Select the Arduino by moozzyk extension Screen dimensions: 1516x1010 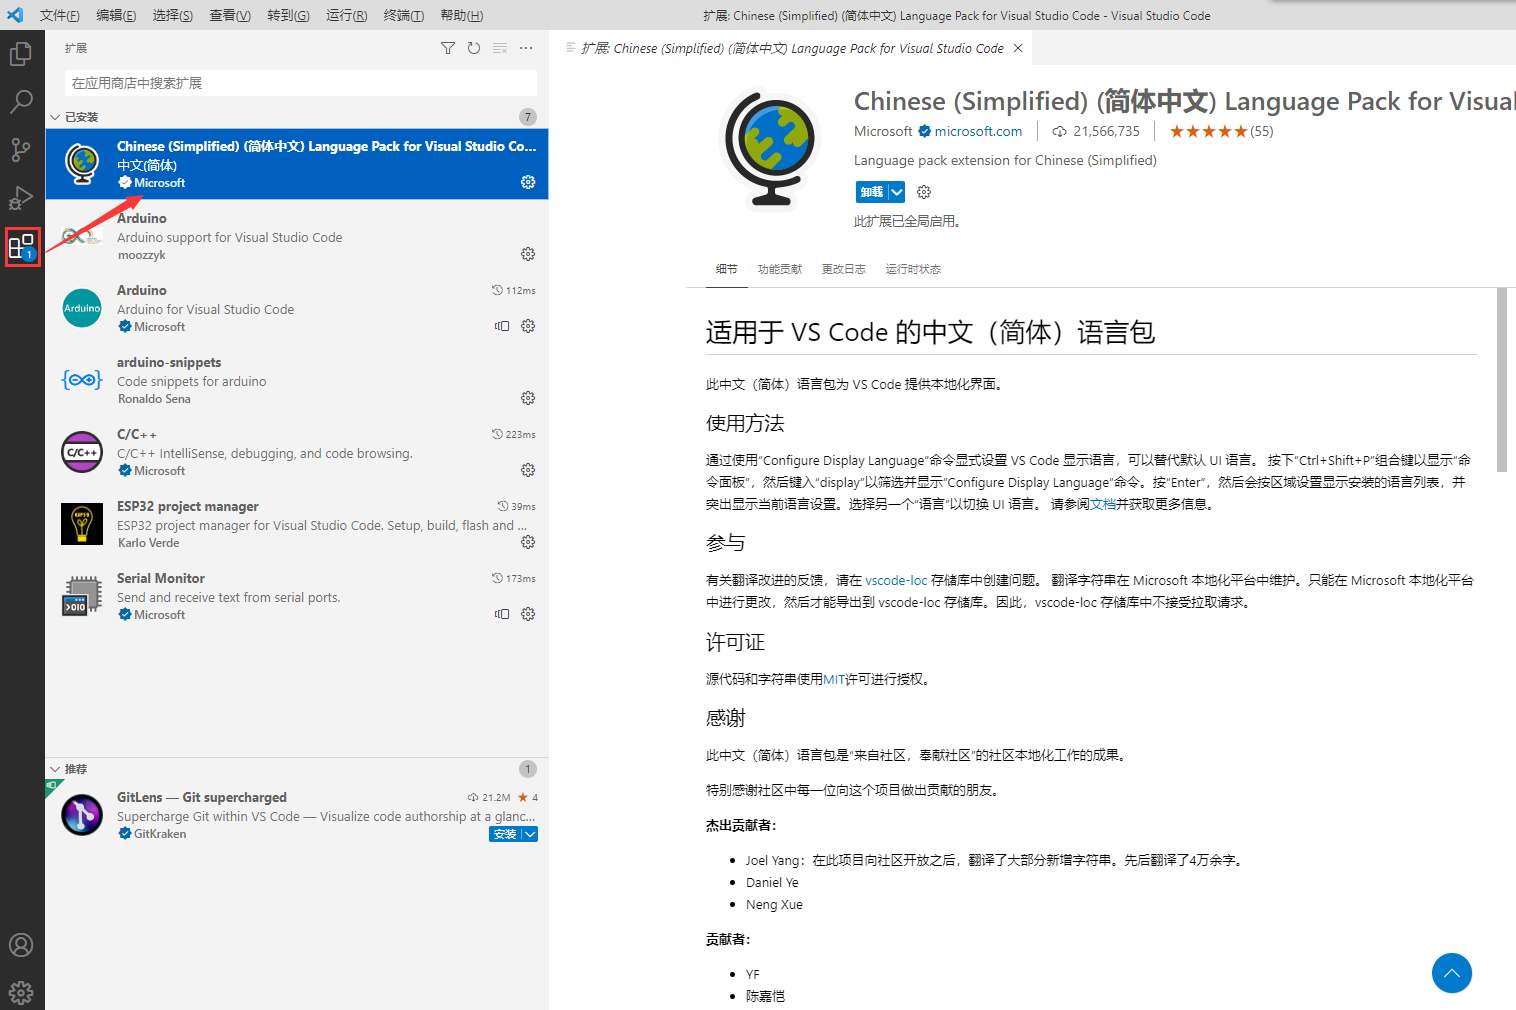(x=297, y=236)
